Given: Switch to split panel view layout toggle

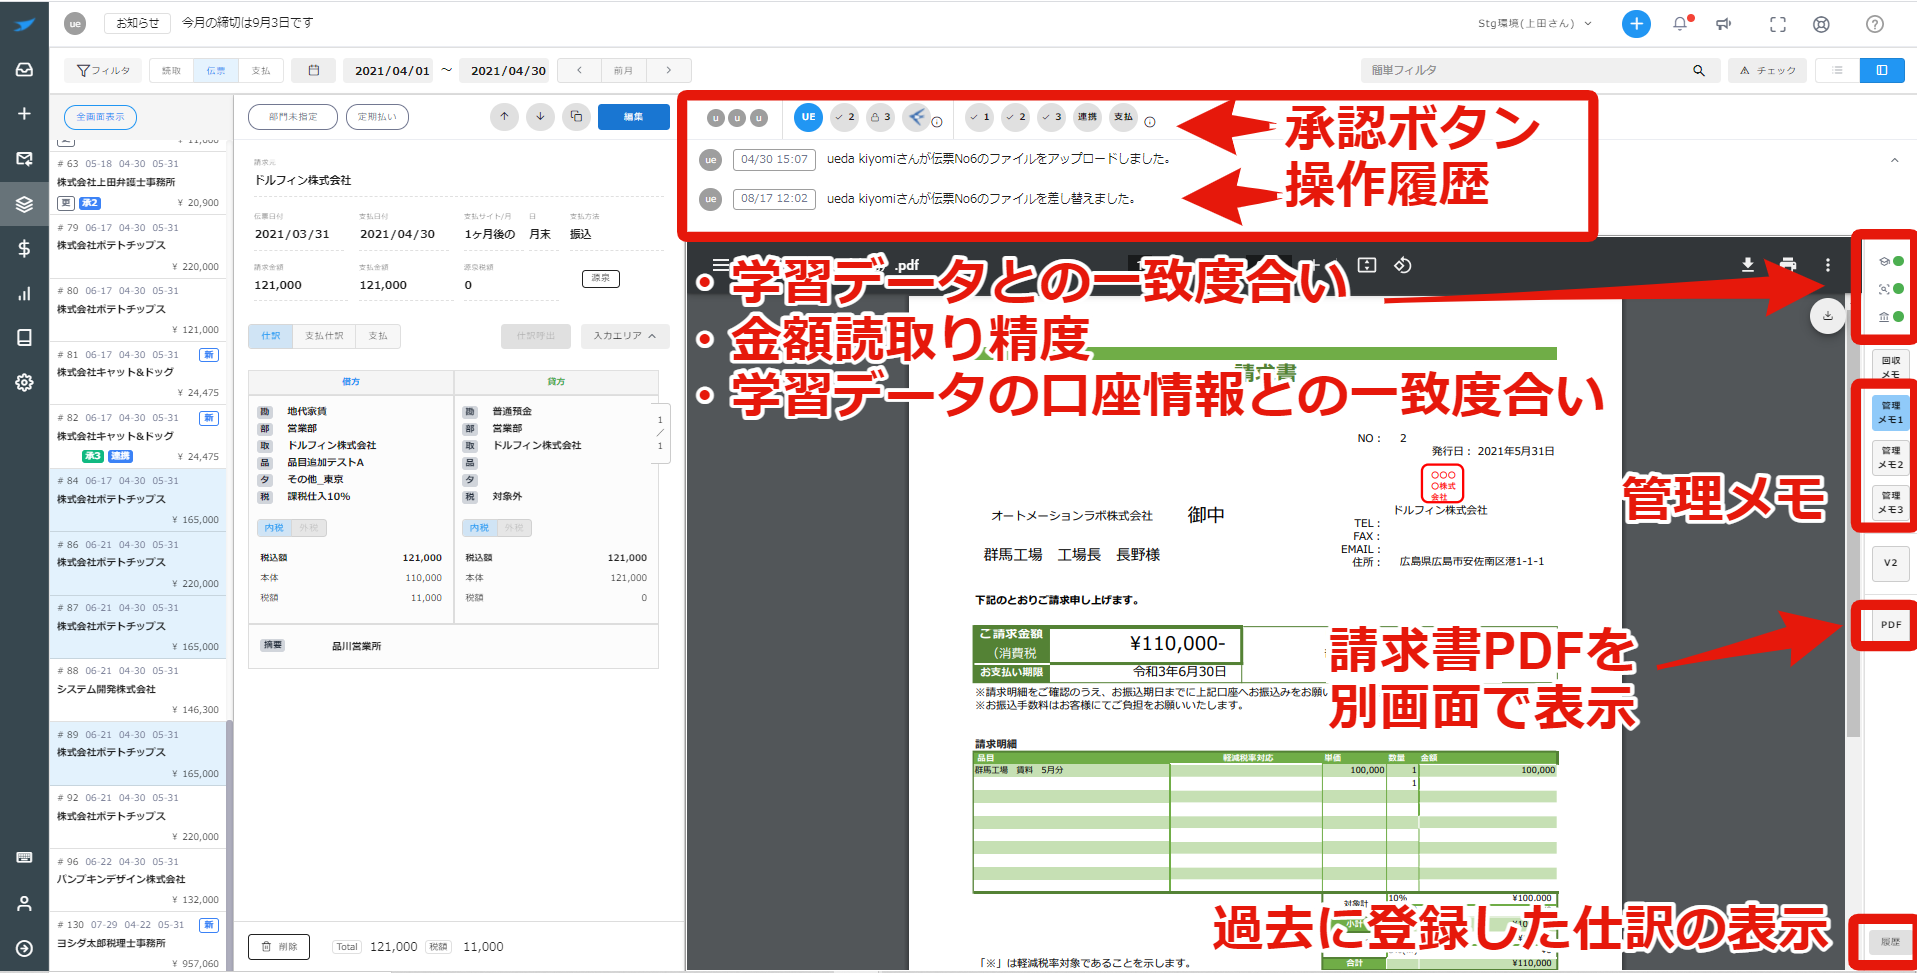Looking at the screenshot, I should 1882,70.
